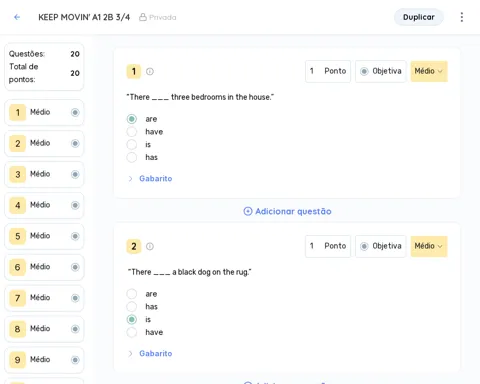Open the three-dot options menu
Screen dimensions: 480x384
[462, 17]
